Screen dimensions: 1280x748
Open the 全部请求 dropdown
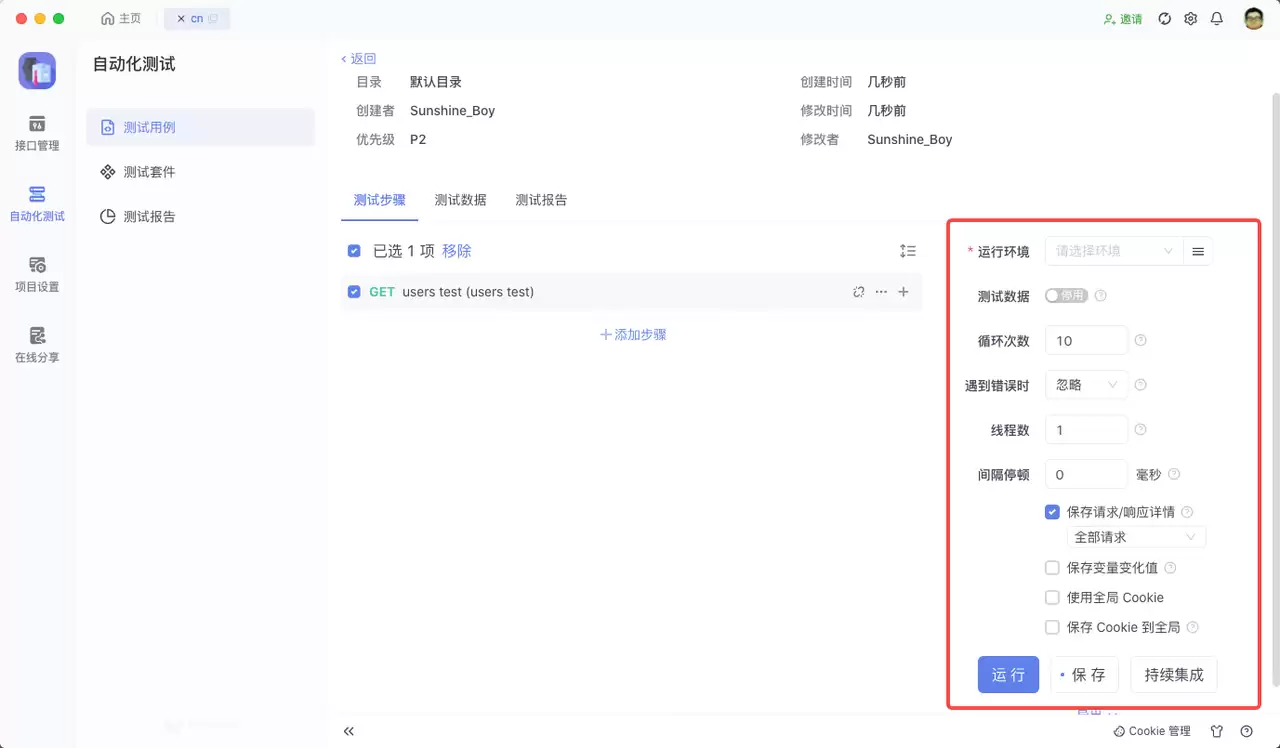tap(1135, 537)
